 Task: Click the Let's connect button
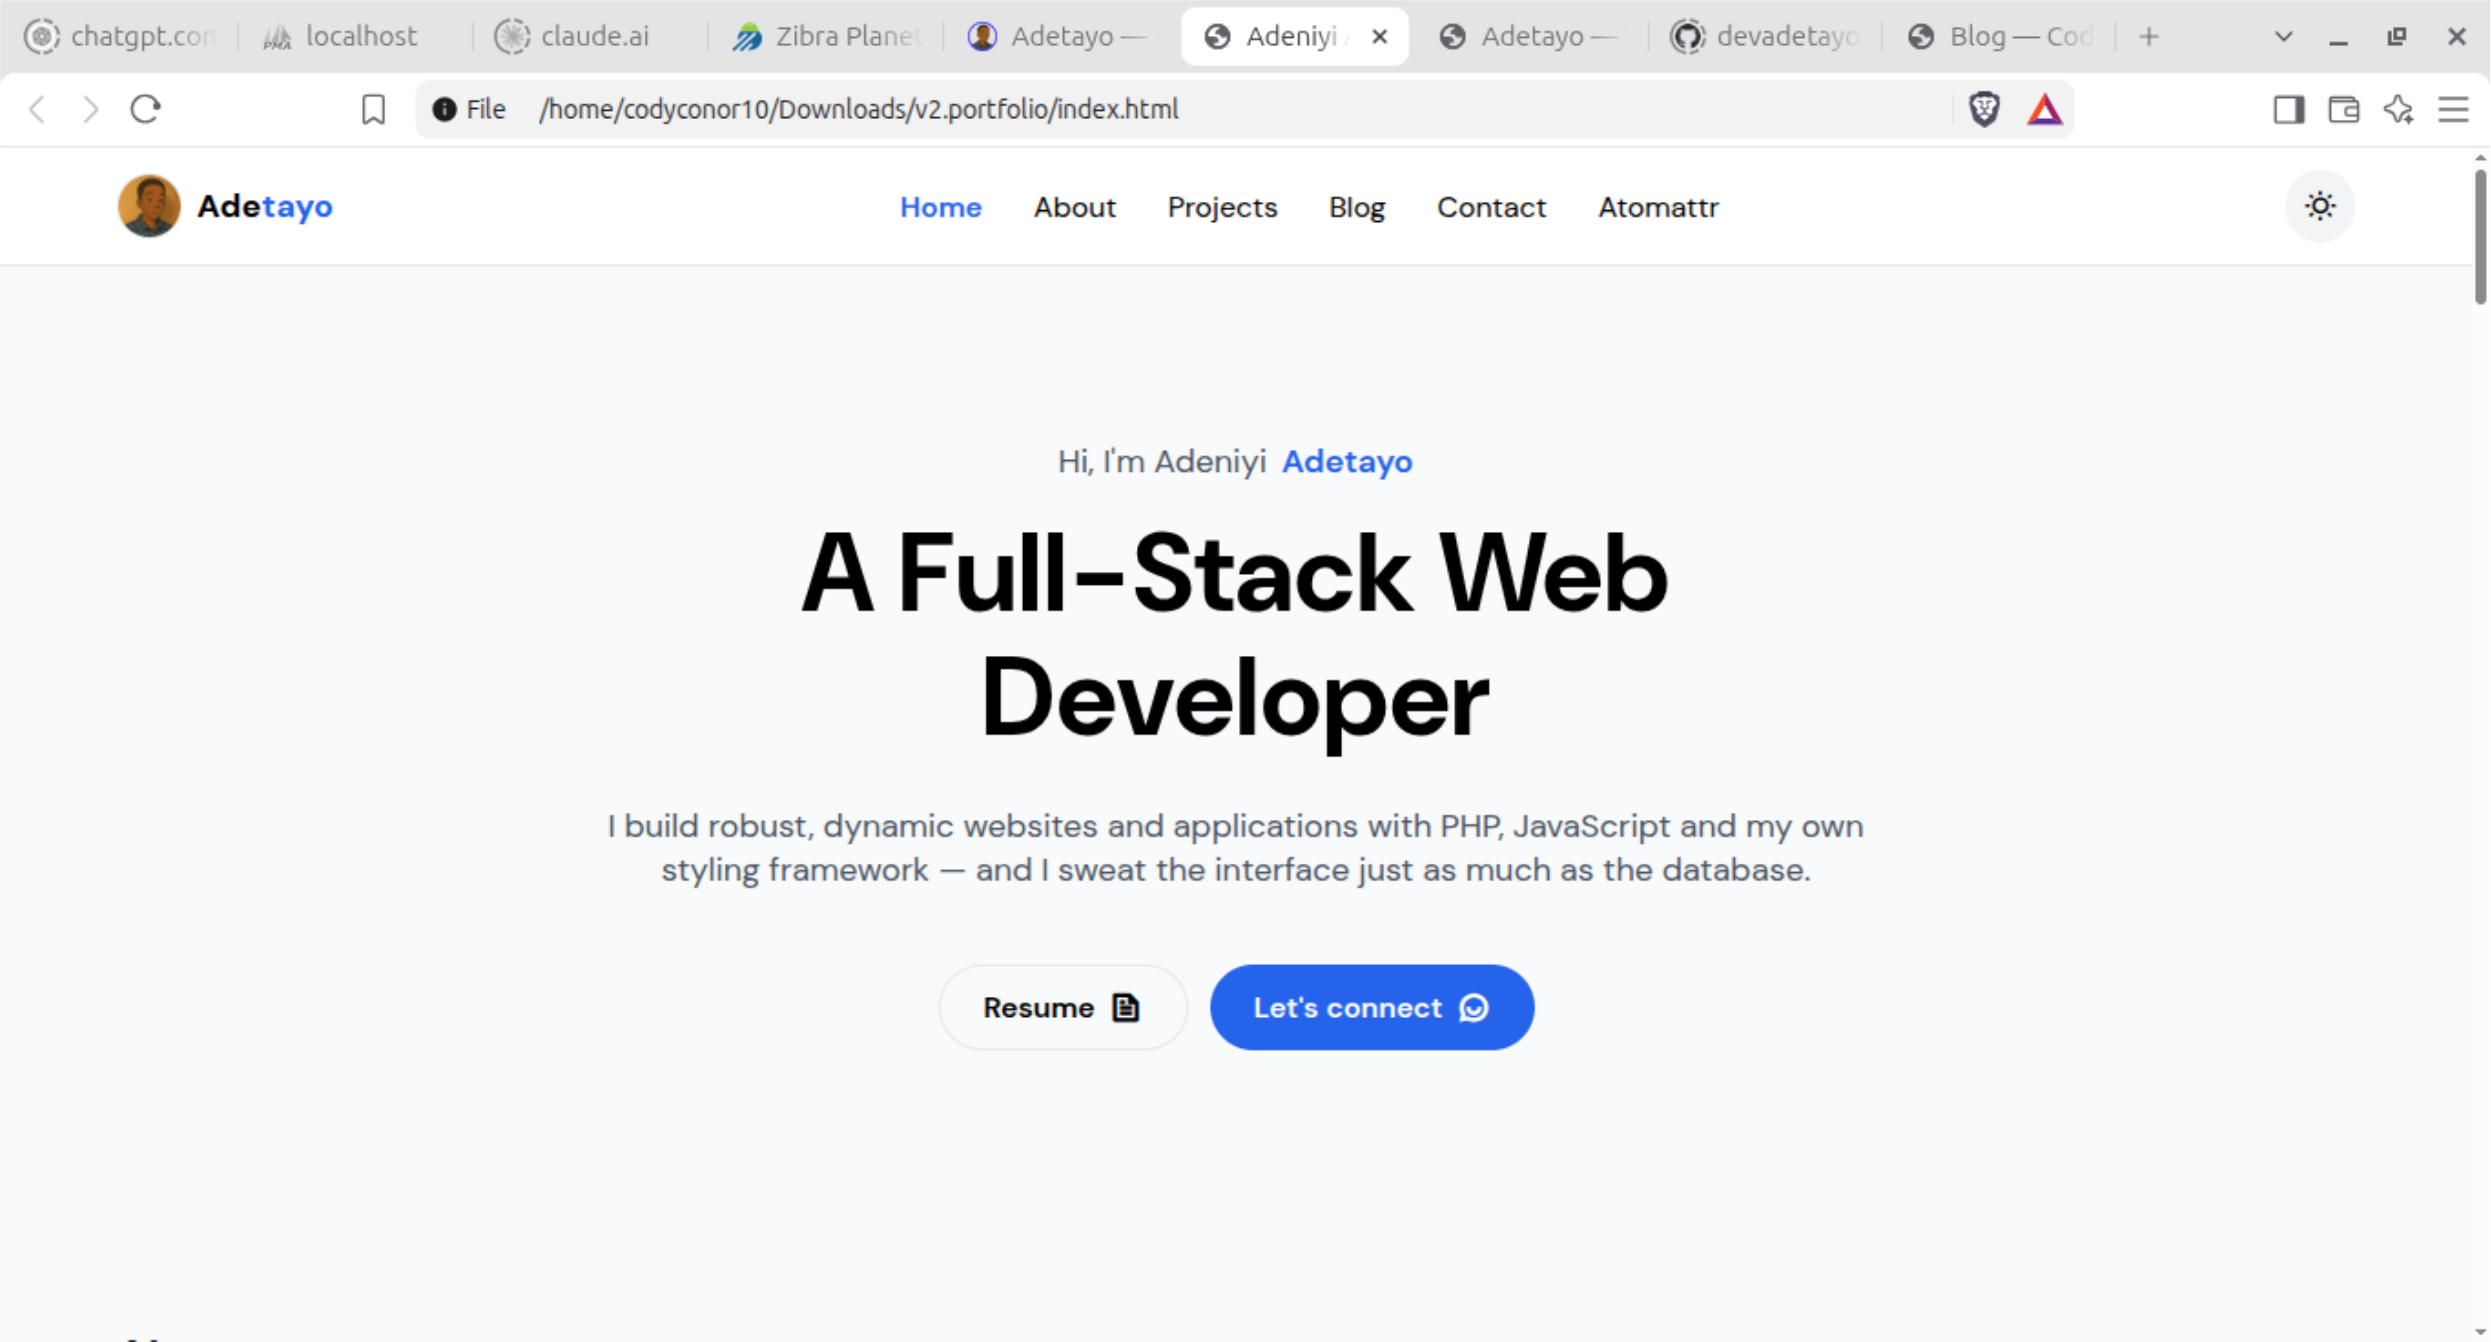pyautogui.click(x=1372, y=1007)
